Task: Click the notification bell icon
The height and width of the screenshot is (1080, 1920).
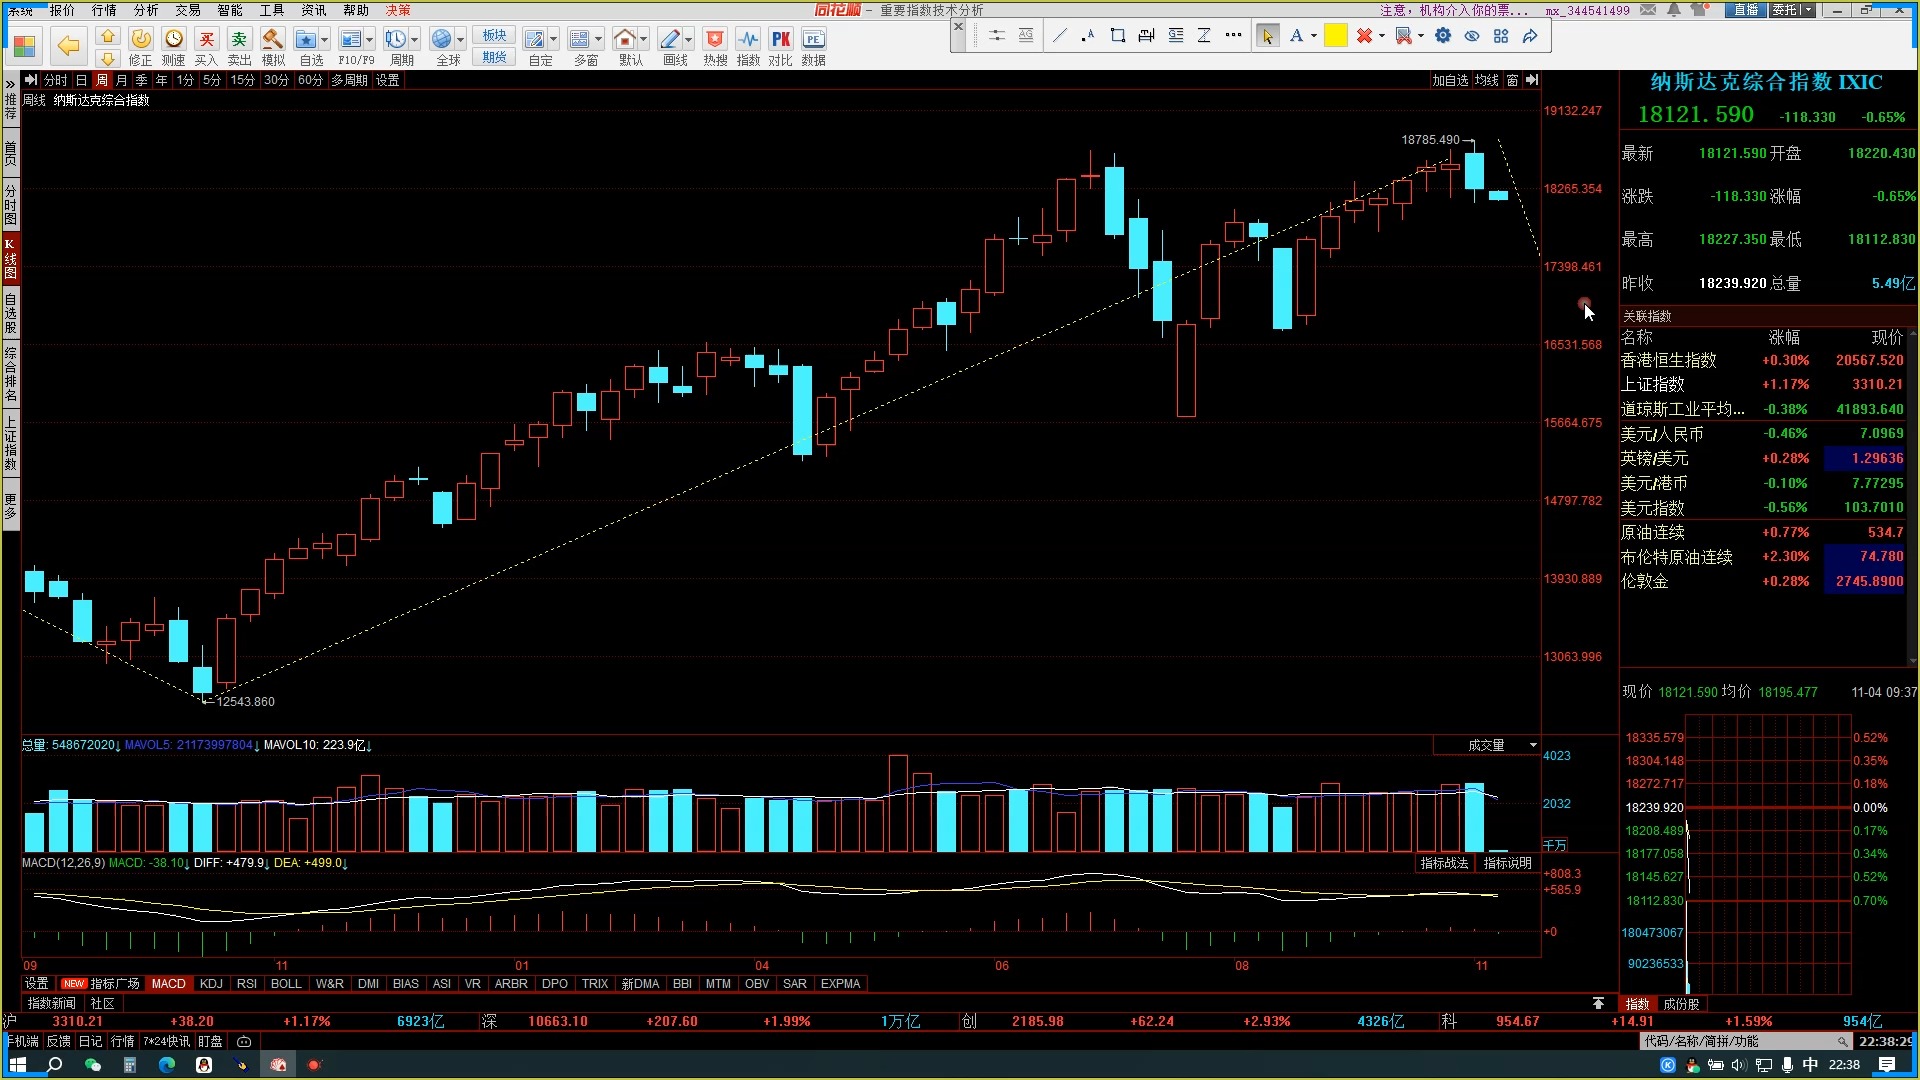Action: (1674, 10)
